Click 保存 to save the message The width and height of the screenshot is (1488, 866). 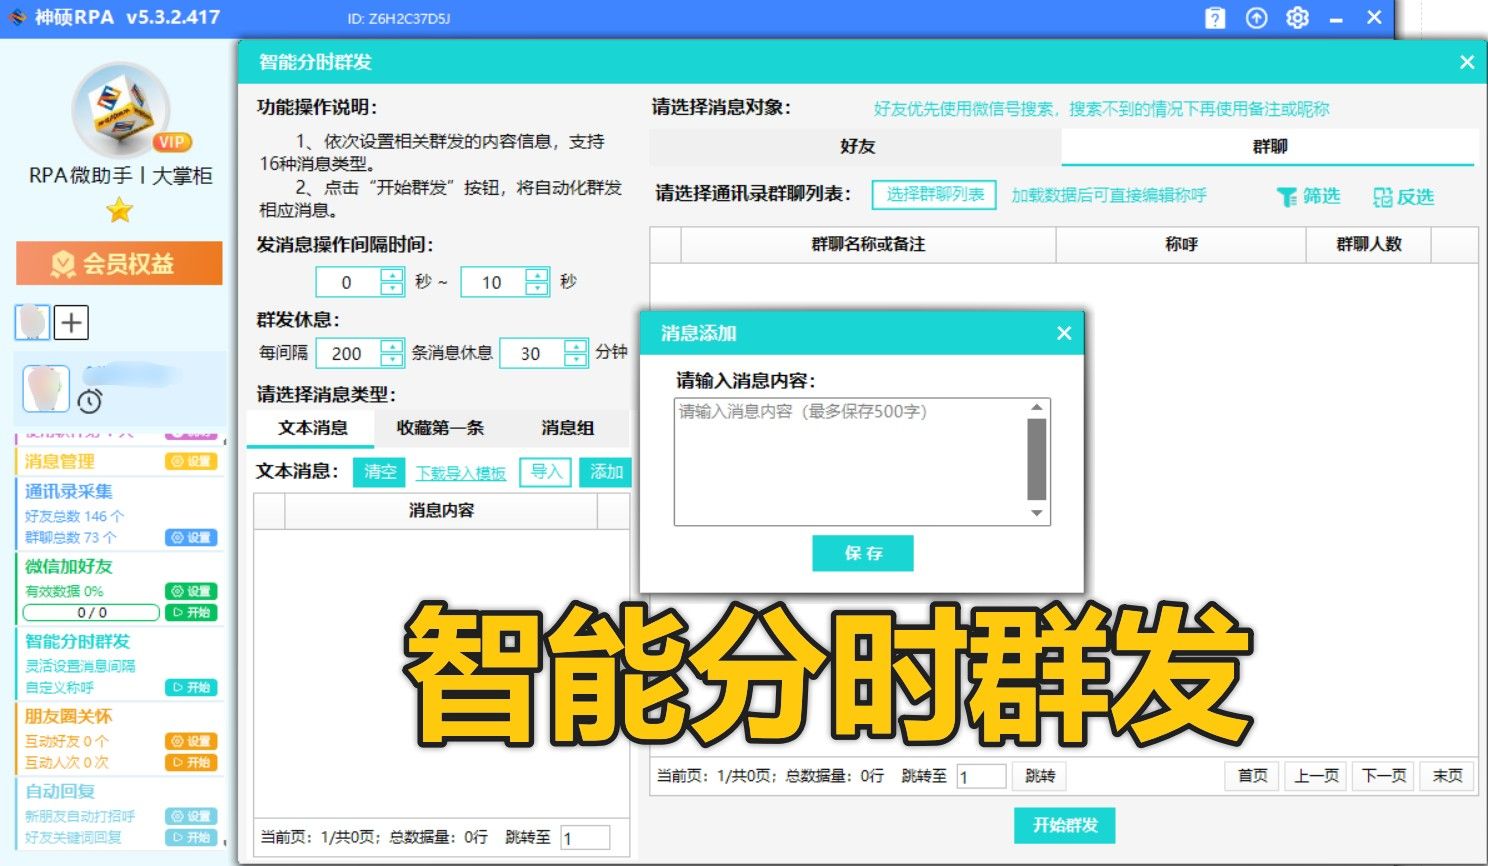tap(862, 553)
